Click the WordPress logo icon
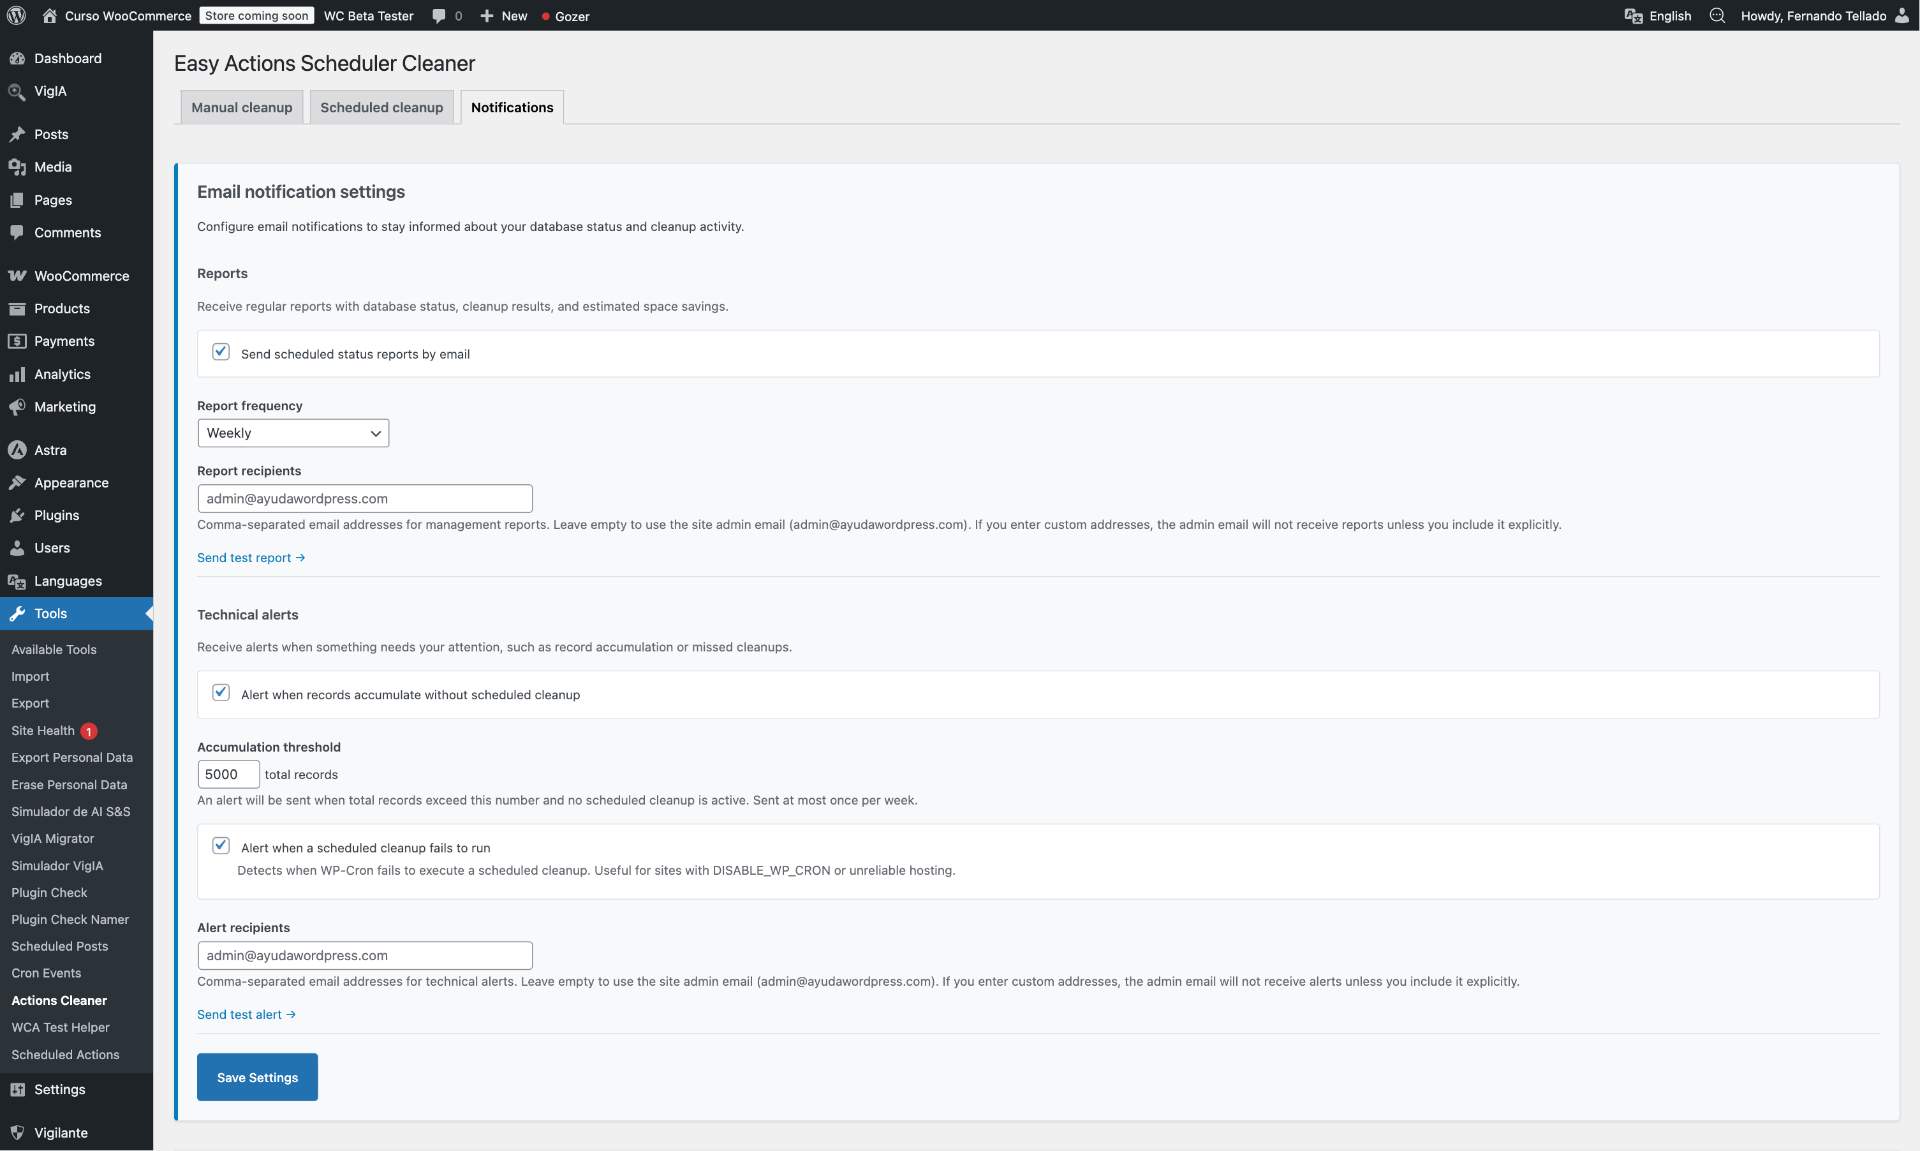The height and width of the screenshot is (1151, 1920). point(16,15)
